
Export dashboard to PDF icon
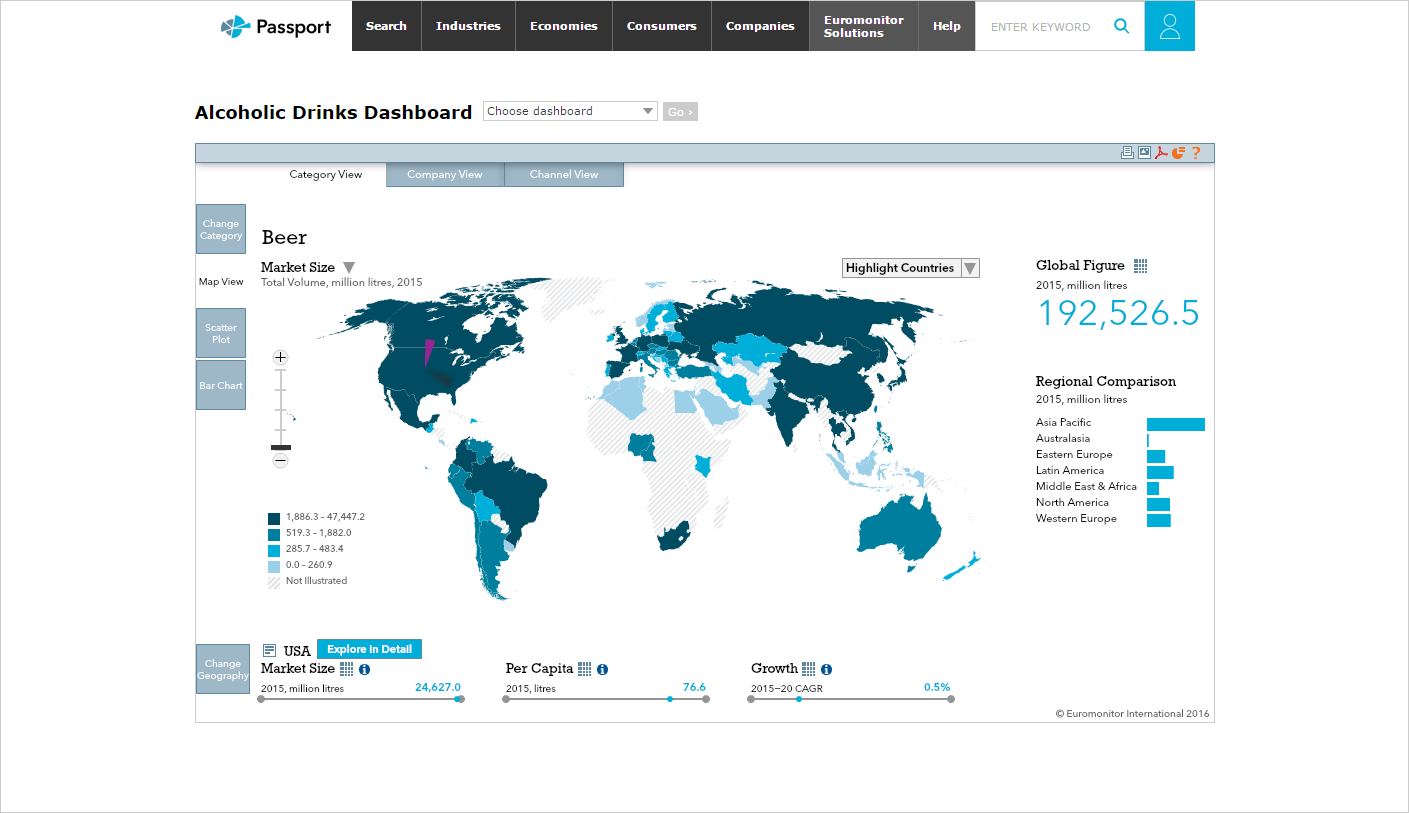(1161, 152)
